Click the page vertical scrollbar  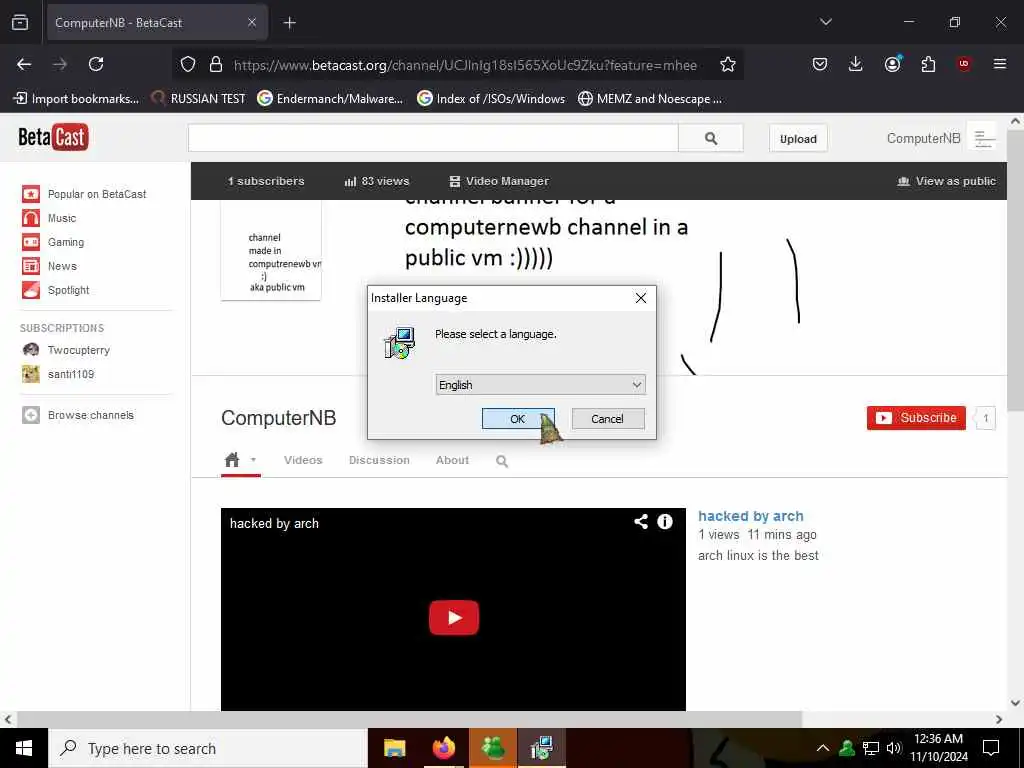pos(1015,269)
